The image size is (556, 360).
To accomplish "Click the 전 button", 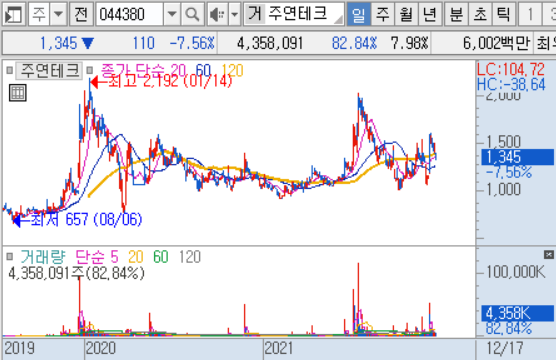I will point(81,14).
